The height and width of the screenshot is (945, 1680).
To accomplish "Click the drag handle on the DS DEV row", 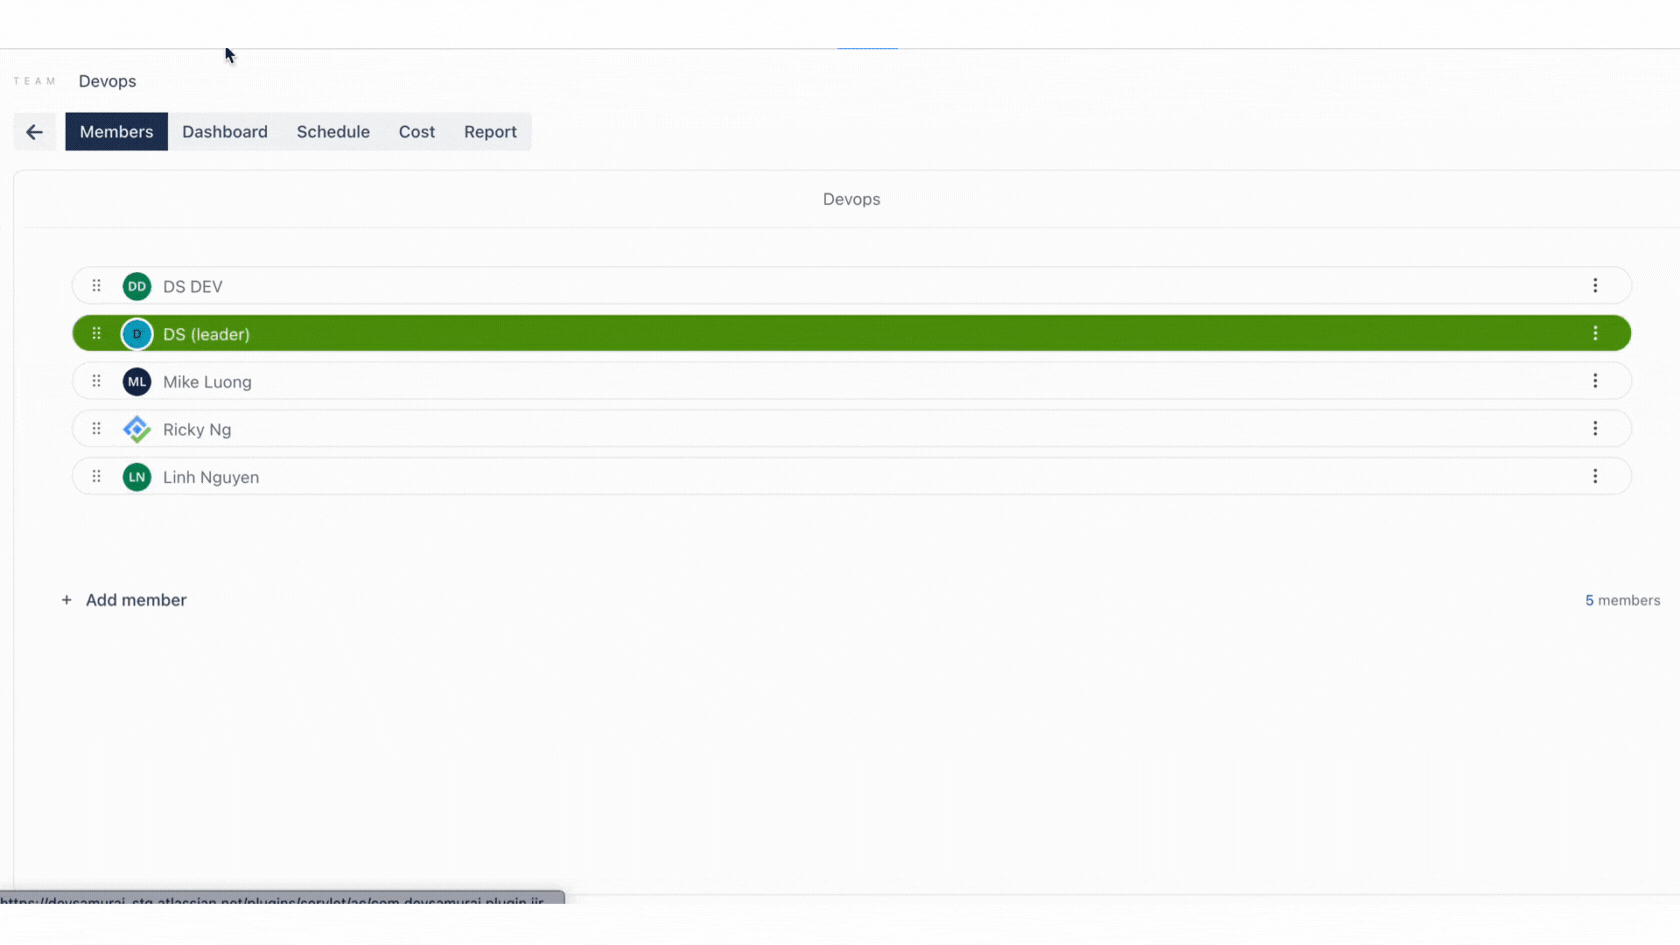I will [97, 286].
